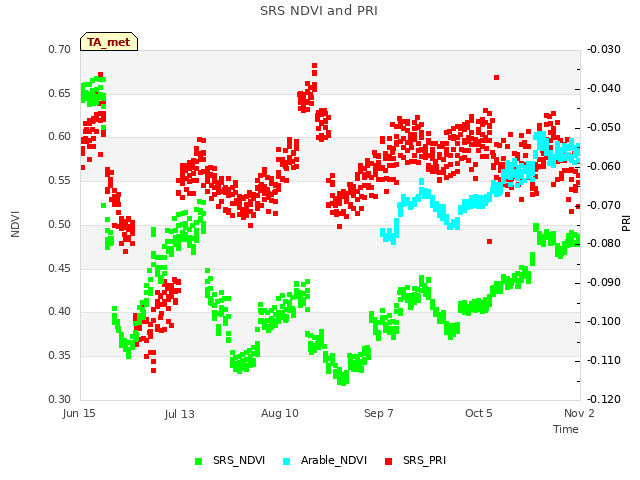Click the Oct 5 date tick label
The width and height of the screenshot is (640, 480).
pos(479,413)
